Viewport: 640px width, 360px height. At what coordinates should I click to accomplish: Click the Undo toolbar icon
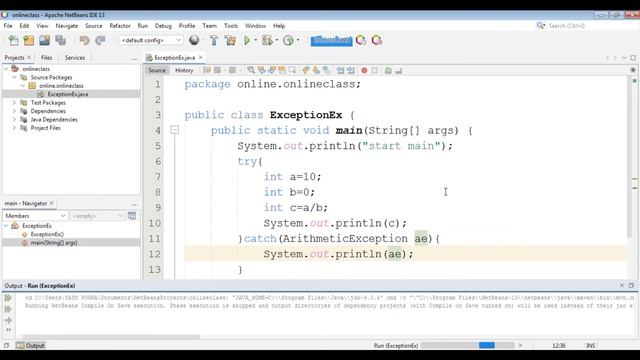point(84,40)
